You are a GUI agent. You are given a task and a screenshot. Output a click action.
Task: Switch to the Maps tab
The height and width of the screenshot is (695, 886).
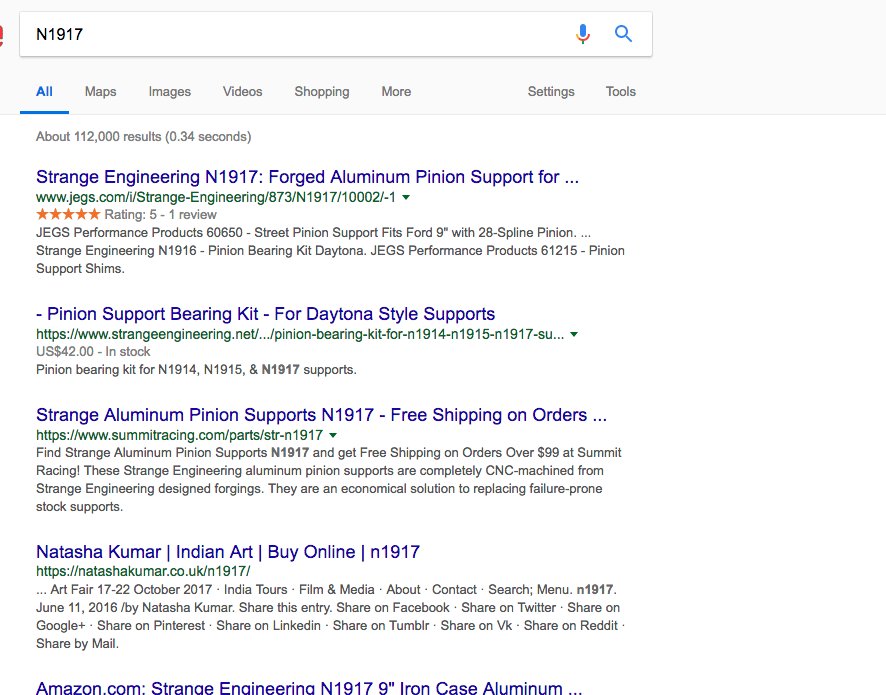coord(101,92)
